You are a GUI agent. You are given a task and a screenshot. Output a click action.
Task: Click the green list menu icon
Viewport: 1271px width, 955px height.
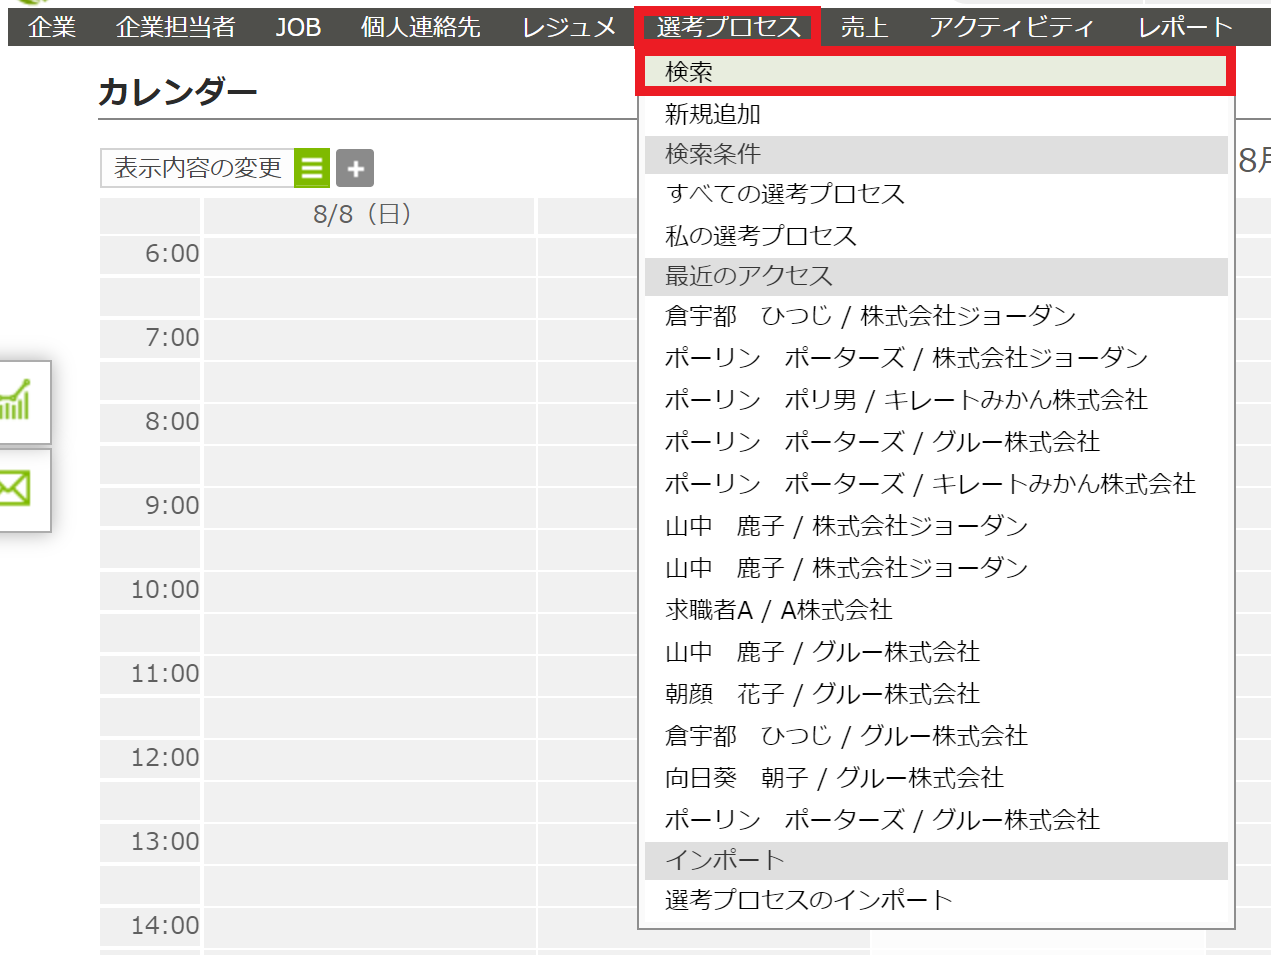point(312,168)
